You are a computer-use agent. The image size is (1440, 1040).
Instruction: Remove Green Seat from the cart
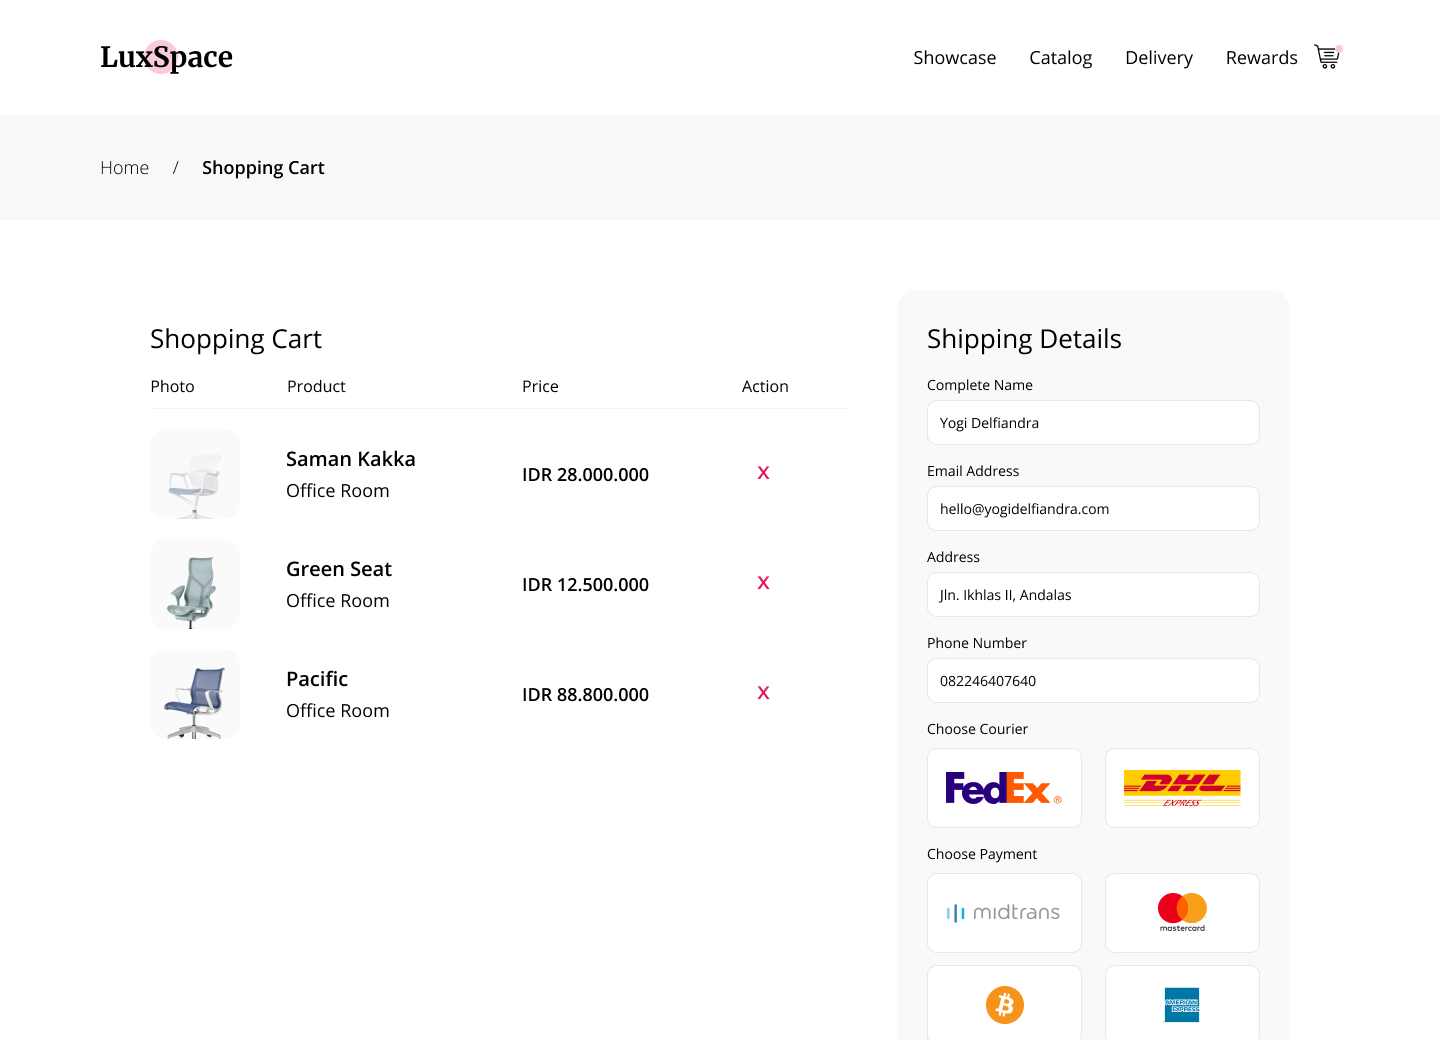(x=763, y=583)
